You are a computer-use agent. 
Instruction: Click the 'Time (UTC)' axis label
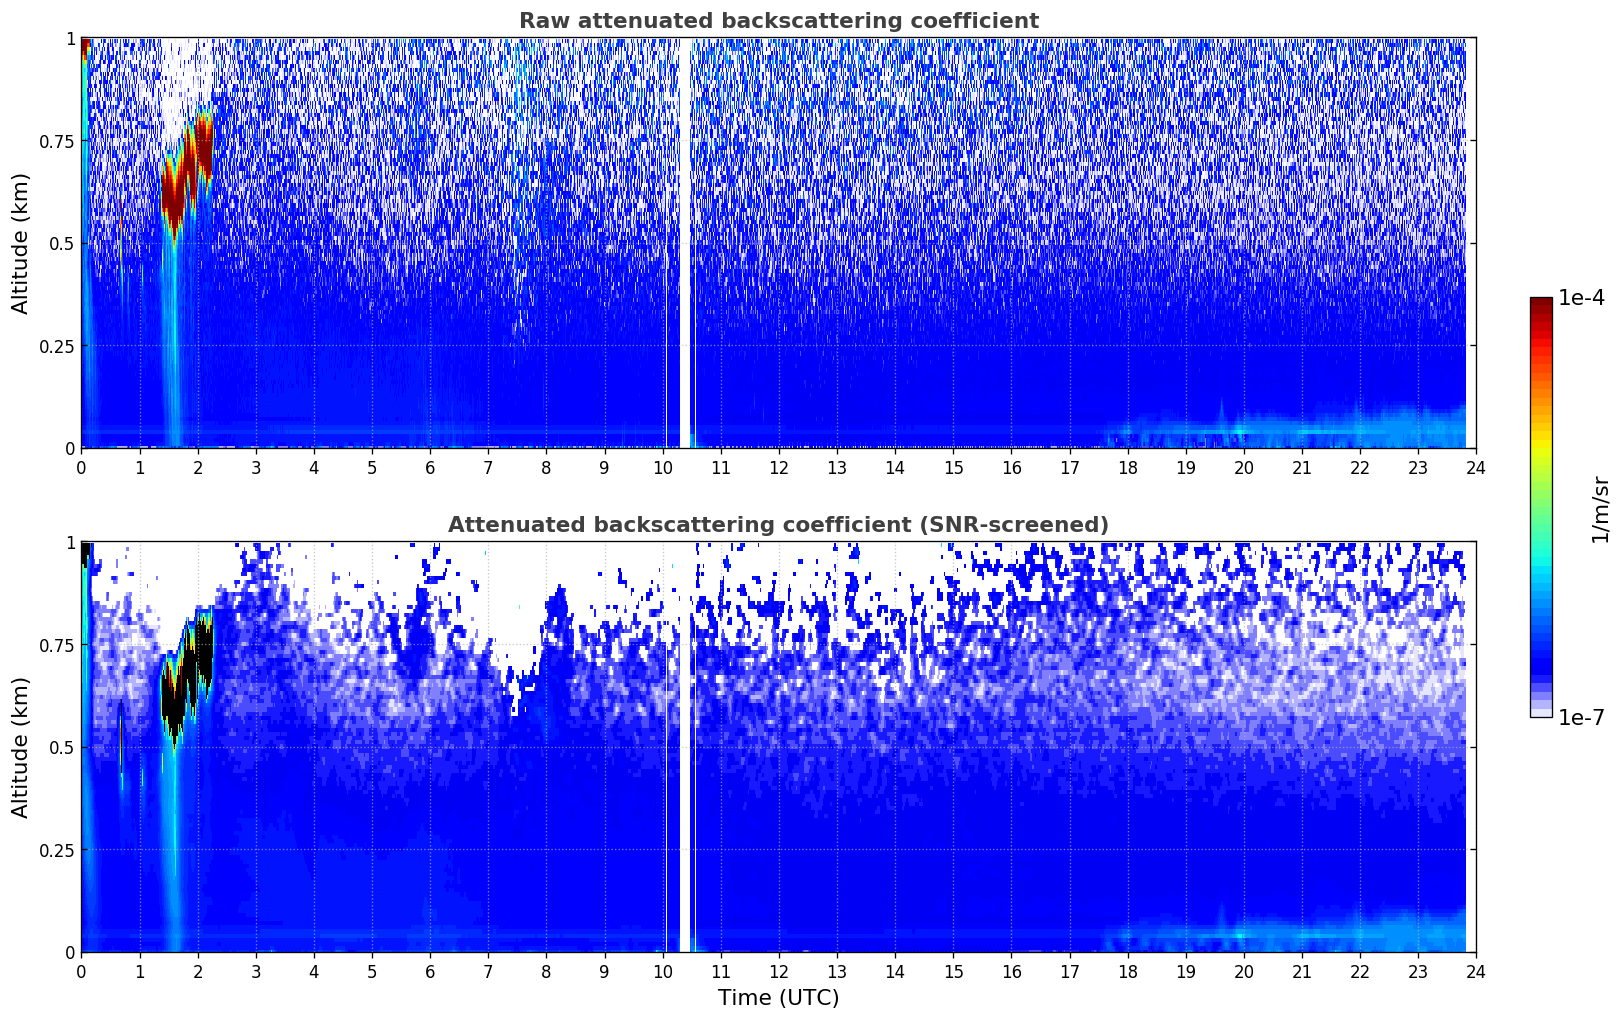click(778, 998)
